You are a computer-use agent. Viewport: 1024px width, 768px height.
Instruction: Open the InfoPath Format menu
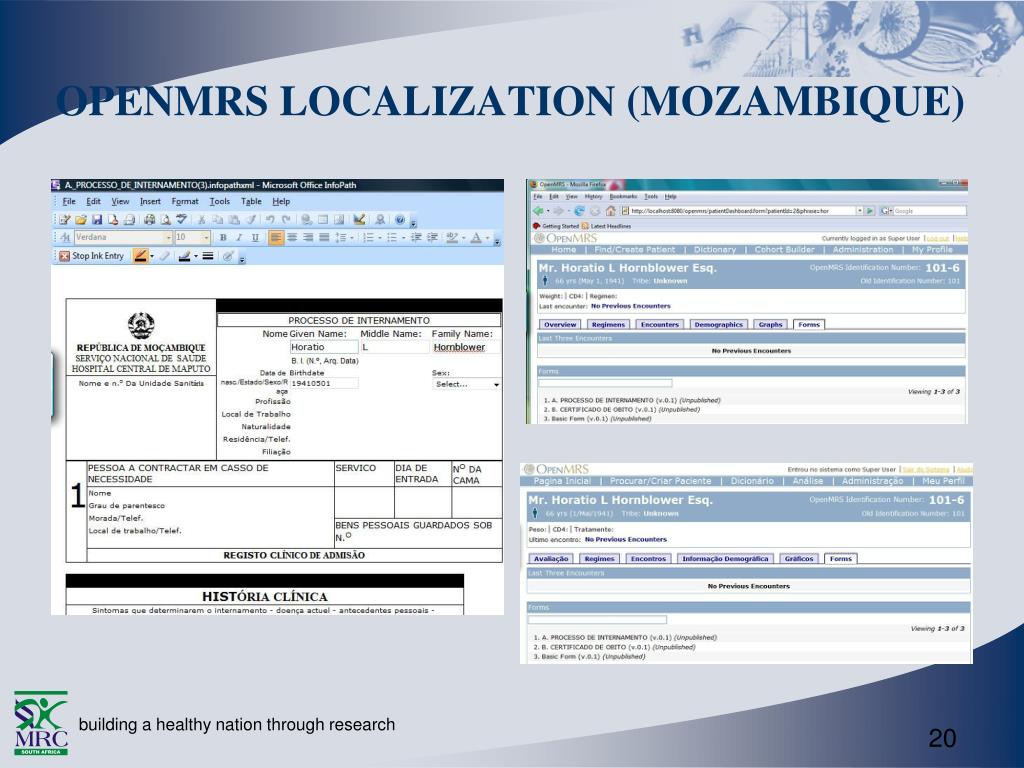click(185, 202)
